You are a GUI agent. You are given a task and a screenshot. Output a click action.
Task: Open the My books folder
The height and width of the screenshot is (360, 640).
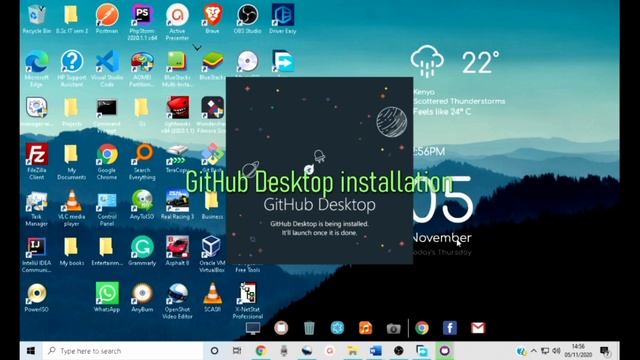(72, 251)
